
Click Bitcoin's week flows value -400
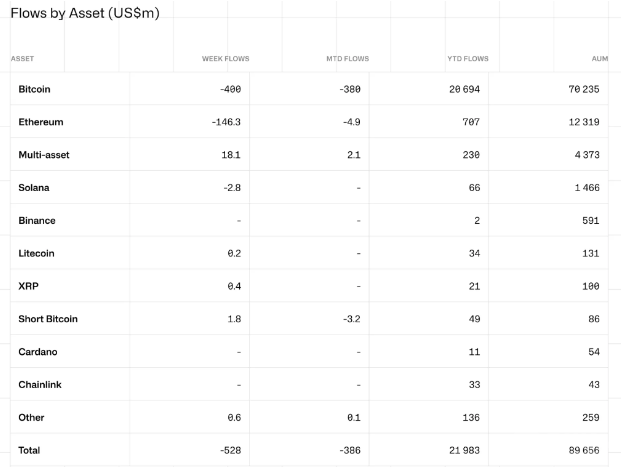(x=229, y=89)
